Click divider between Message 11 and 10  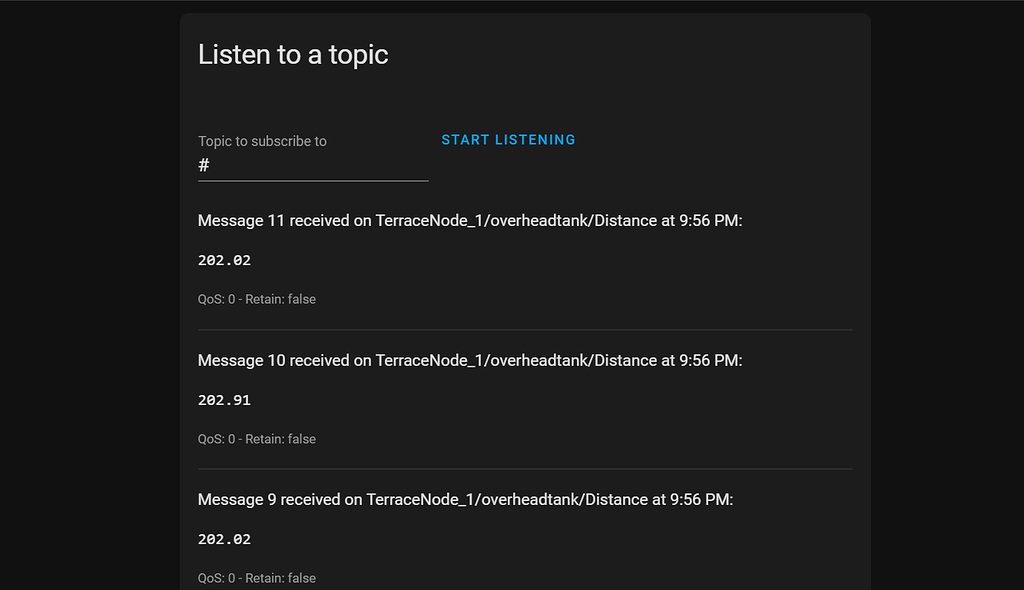pos(525,330)
